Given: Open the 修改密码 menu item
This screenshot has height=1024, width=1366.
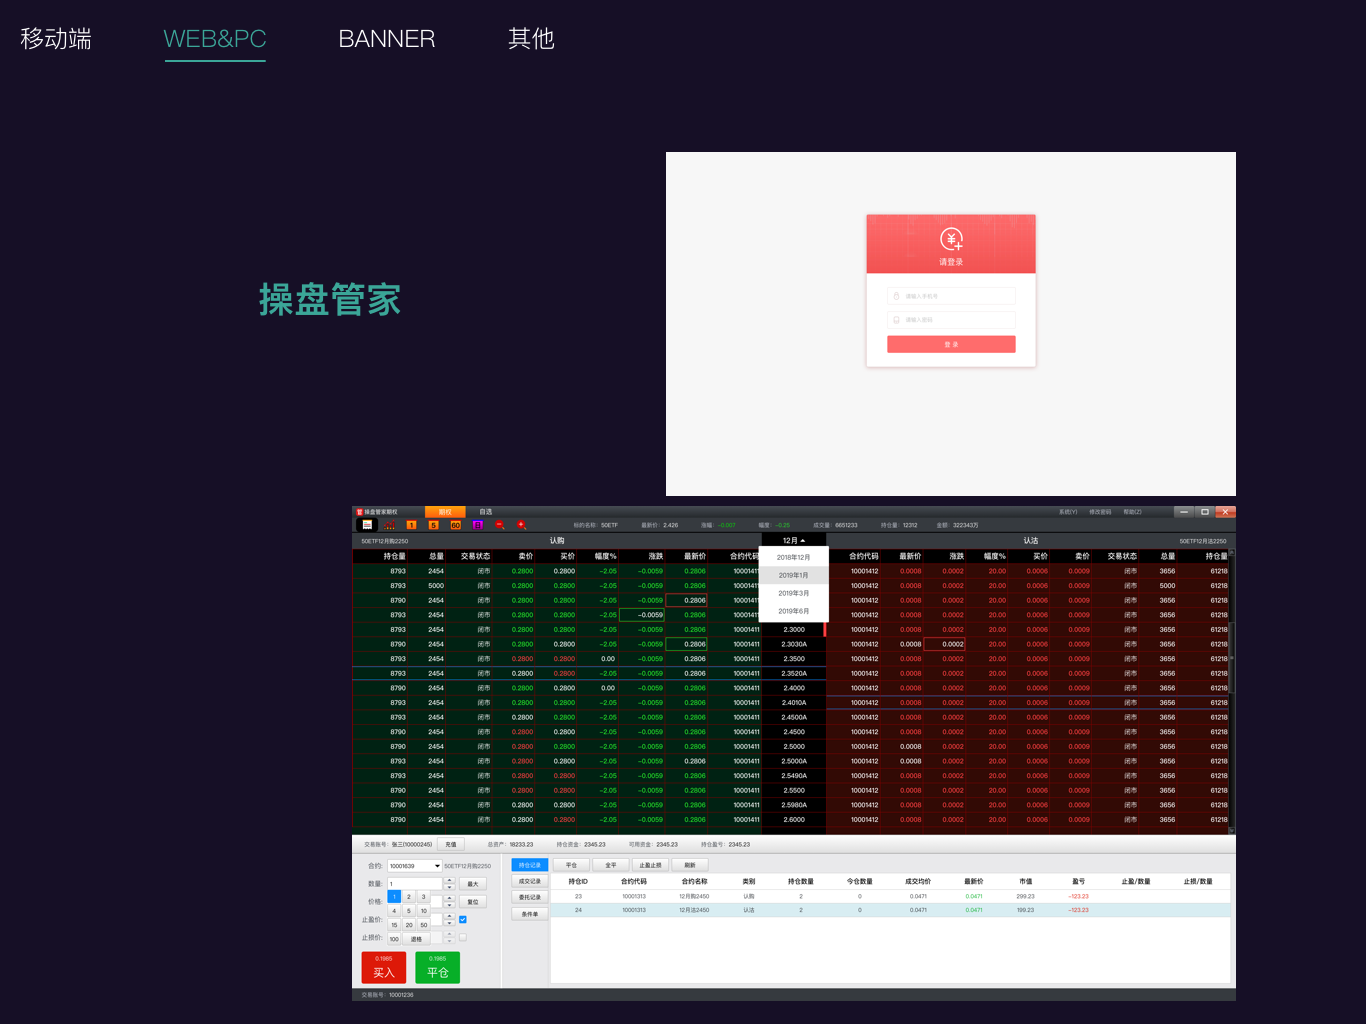Looking at the screenshot, I should click(x=1100, y=512).
